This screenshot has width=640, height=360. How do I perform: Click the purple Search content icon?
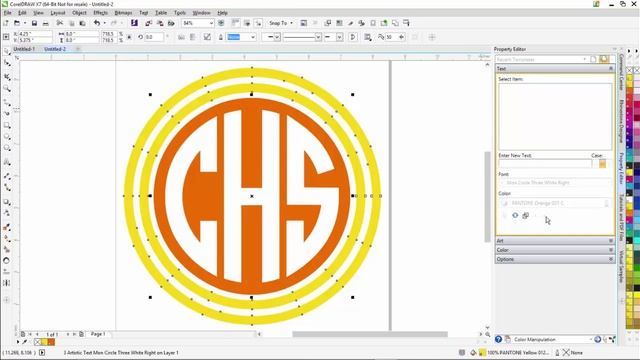click(134, 23)
